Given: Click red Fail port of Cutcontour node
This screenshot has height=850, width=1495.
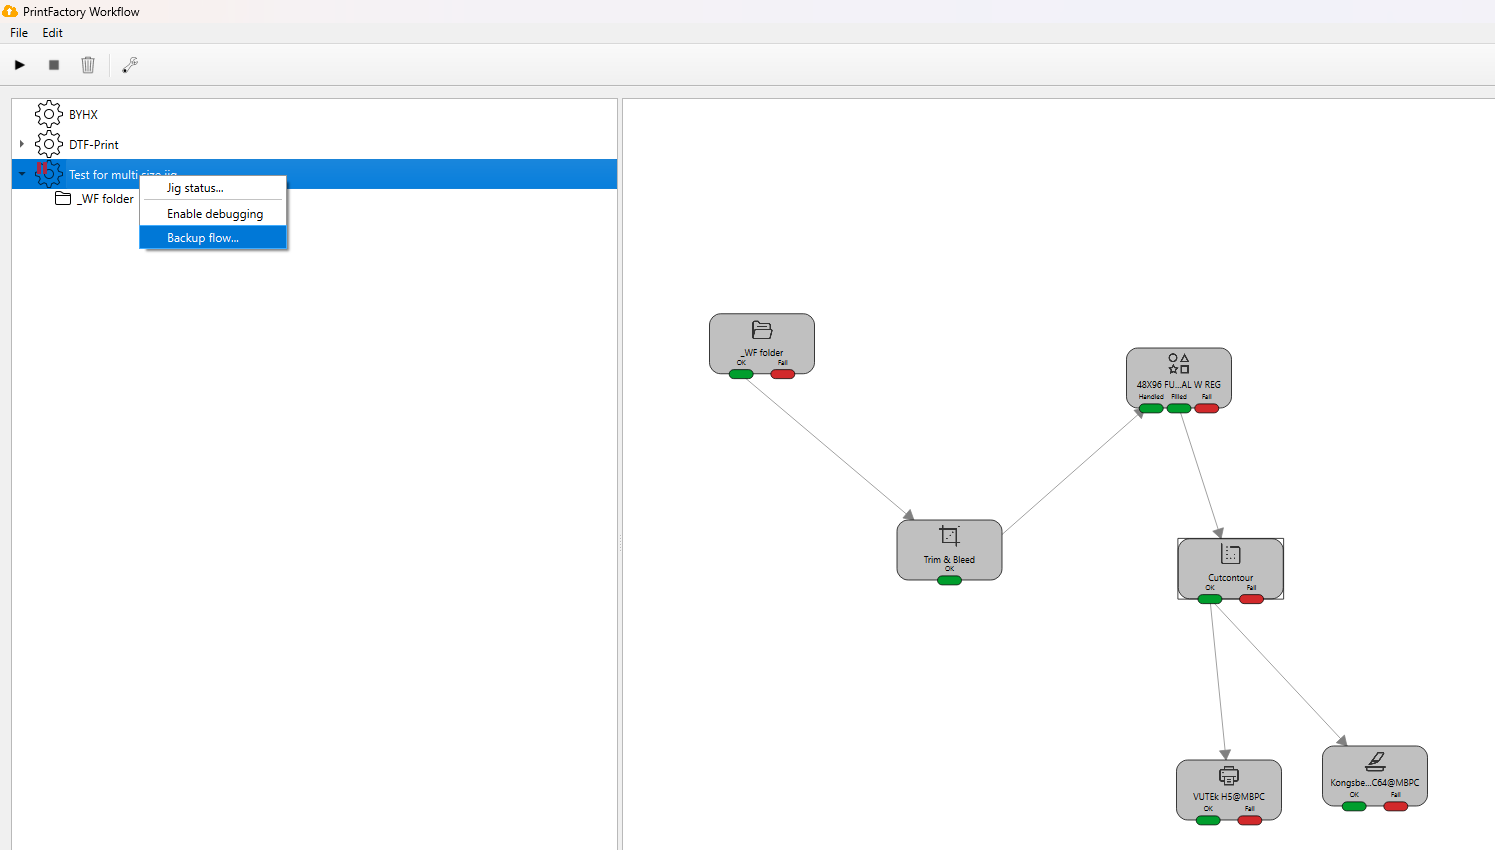Looking at the screenshot, I should point(1251,599).
